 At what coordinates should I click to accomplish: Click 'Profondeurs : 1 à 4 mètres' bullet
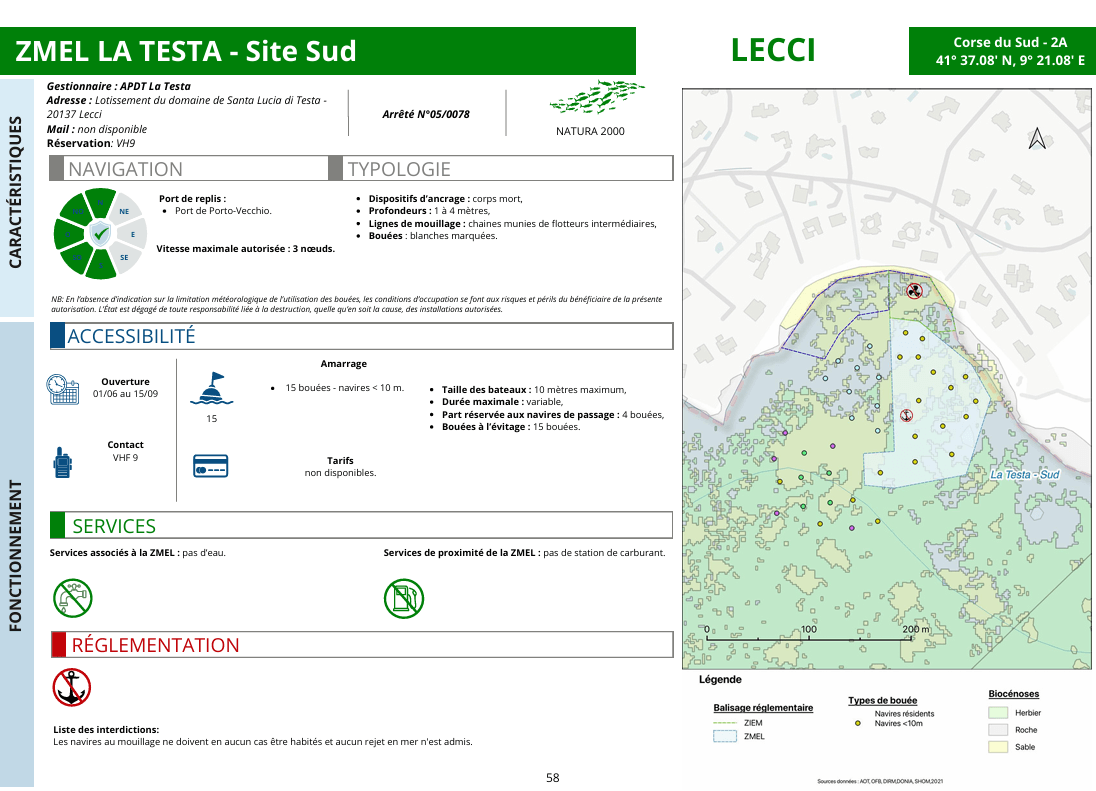pos(429,210)
